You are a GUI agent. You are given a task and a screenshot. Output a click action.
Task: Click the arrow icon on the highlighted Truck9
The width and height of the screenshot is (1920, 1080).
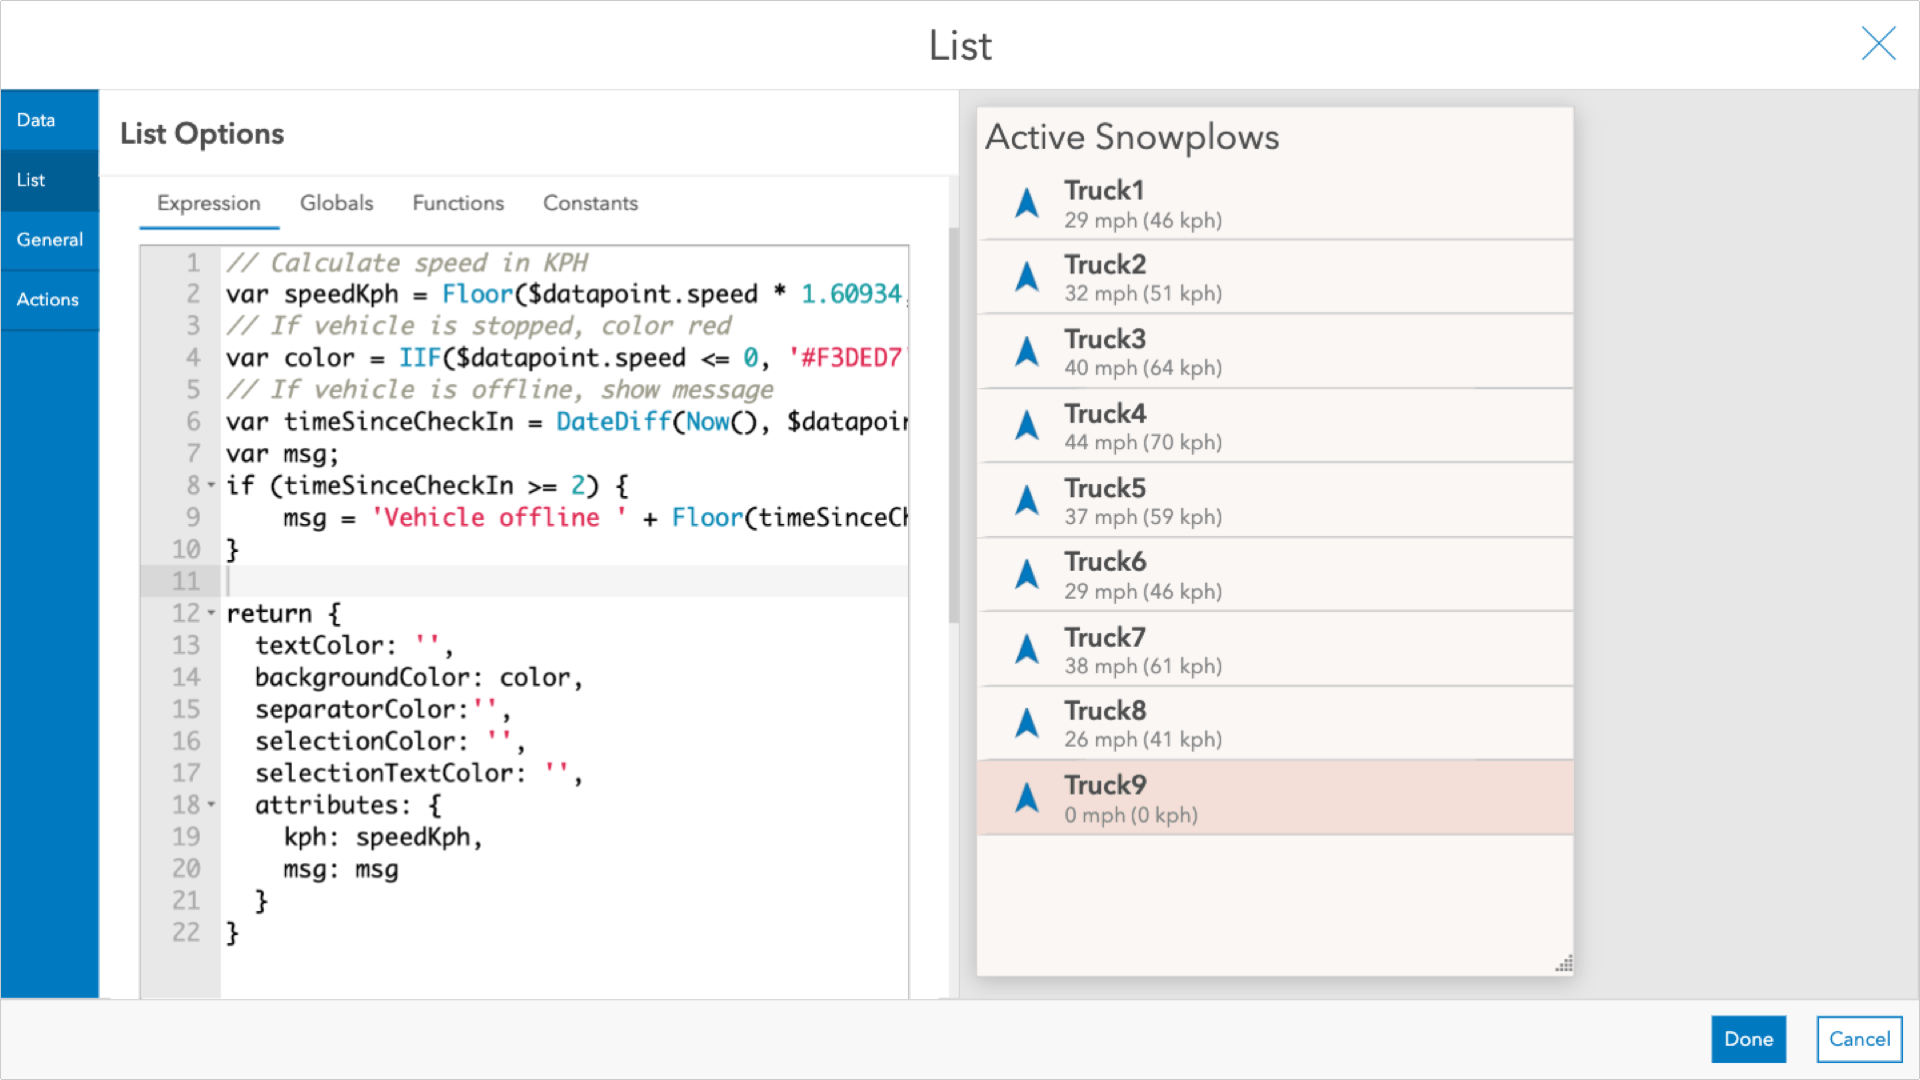point(1027,797)
